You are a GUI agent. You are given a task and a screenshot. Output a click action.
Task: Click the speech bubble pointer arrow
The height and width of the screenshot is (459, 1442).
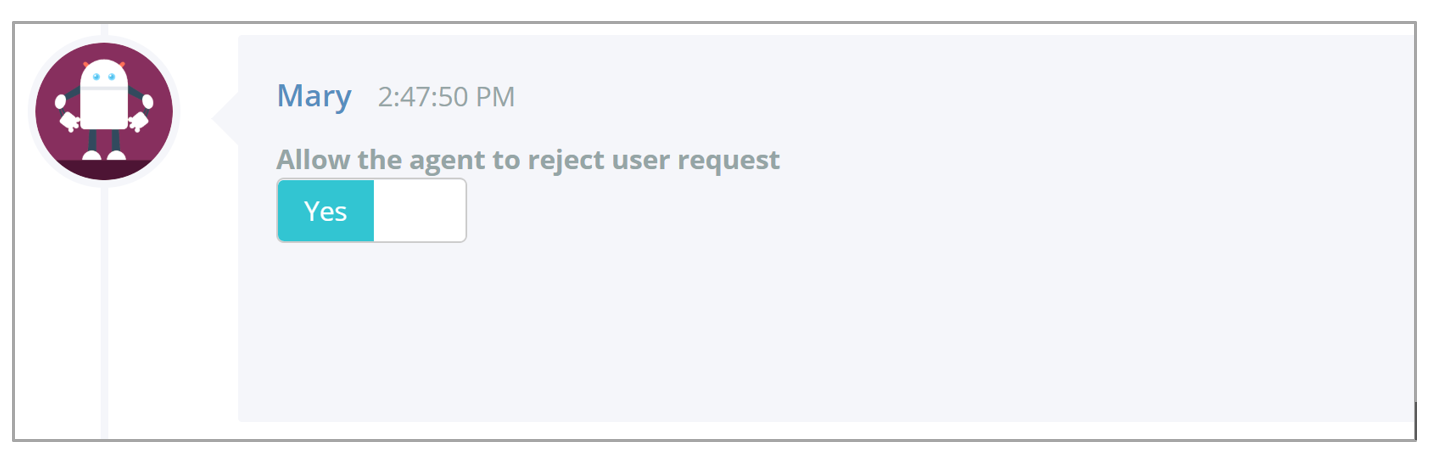226,119
